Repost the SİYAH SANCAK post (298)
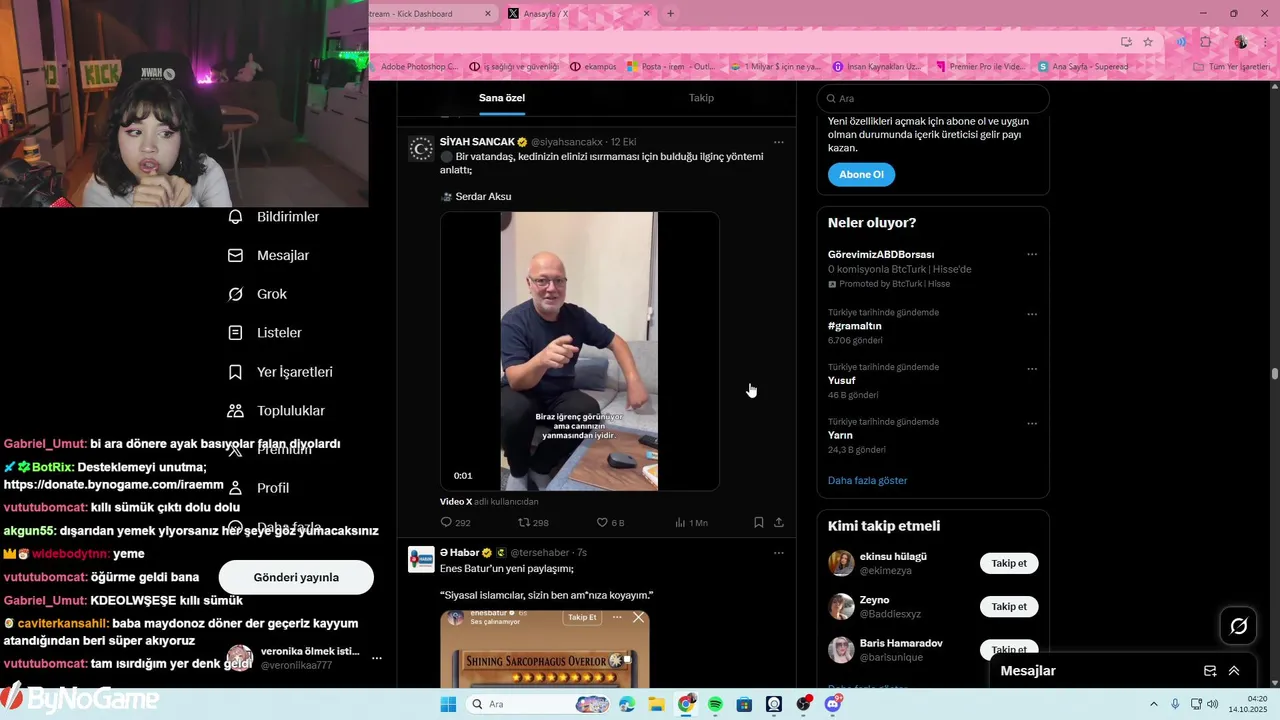The height and width of the screenshot is (720, 1280). (x=533, y=522)
